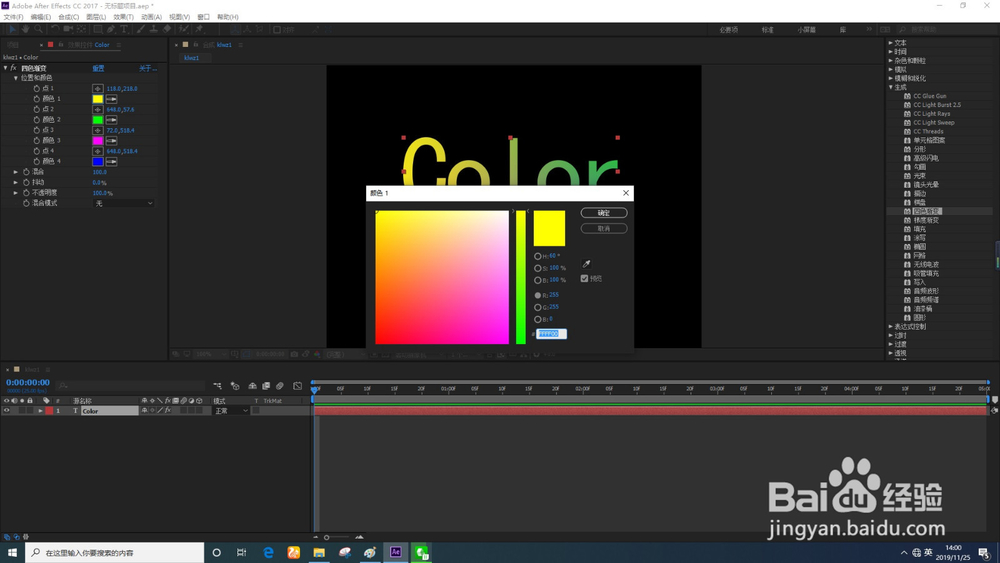Expand the 抖动 property

coord(16,182)
